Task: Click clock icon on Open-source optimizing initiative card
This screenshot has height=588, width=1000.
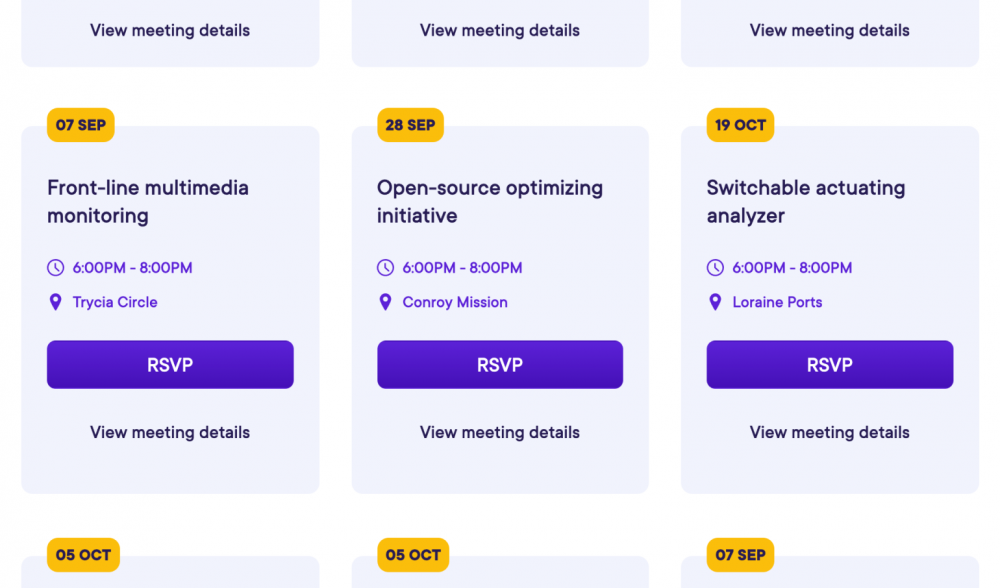Action: [385, 268]
